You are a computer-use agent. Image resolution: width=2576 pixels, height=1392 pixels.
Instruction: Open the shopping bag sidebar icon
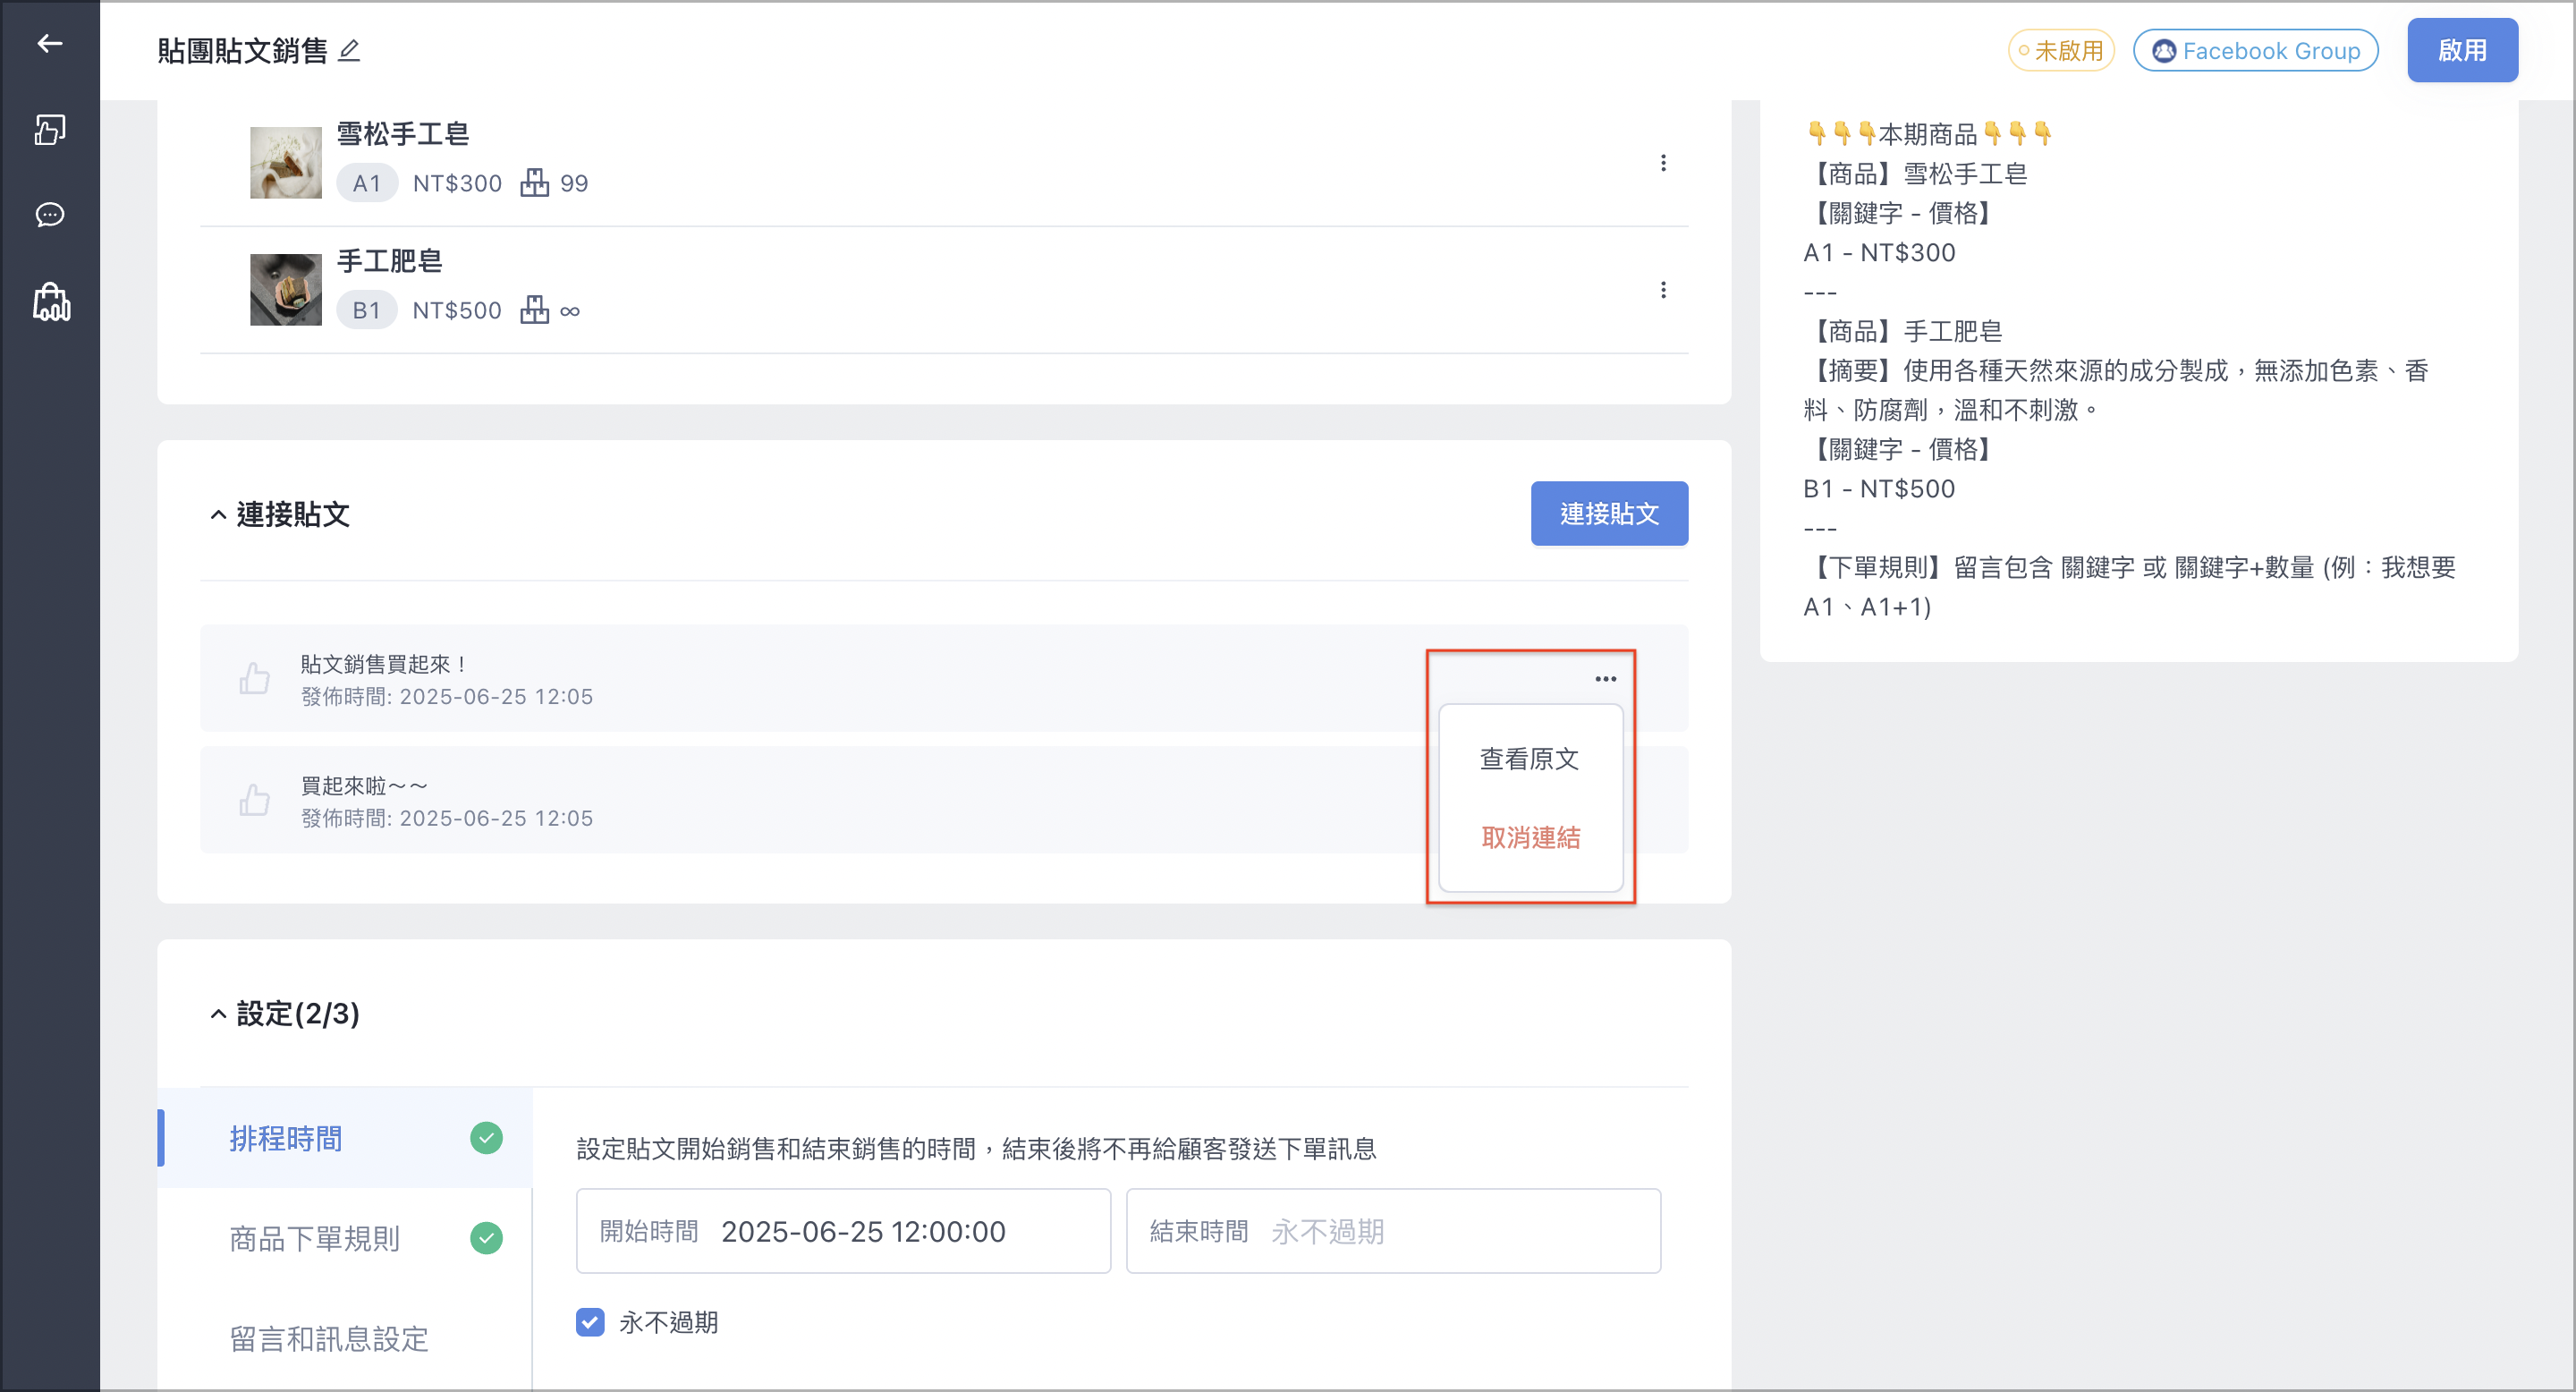(51, 301)
